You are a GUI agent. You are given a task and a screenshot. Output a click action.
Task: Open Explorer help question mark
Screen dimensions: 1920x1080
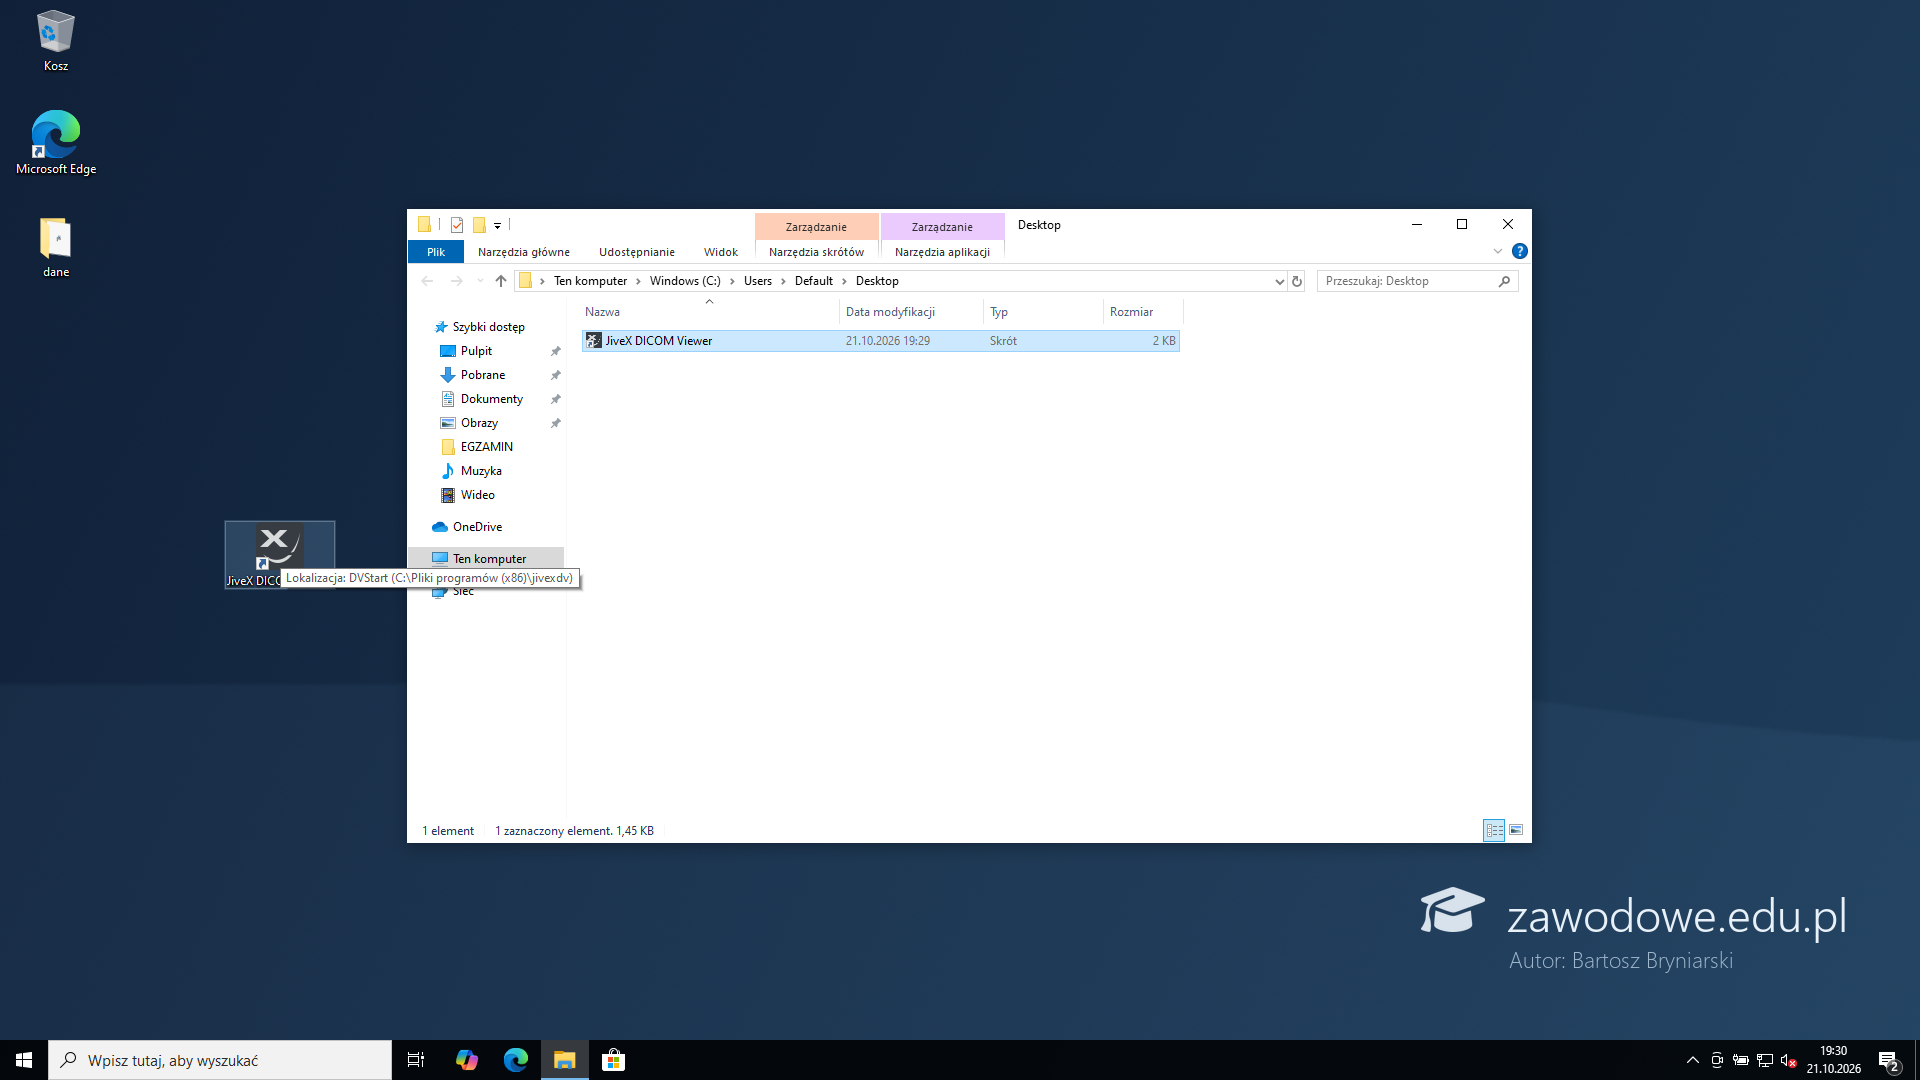[x=1520, y=252]
